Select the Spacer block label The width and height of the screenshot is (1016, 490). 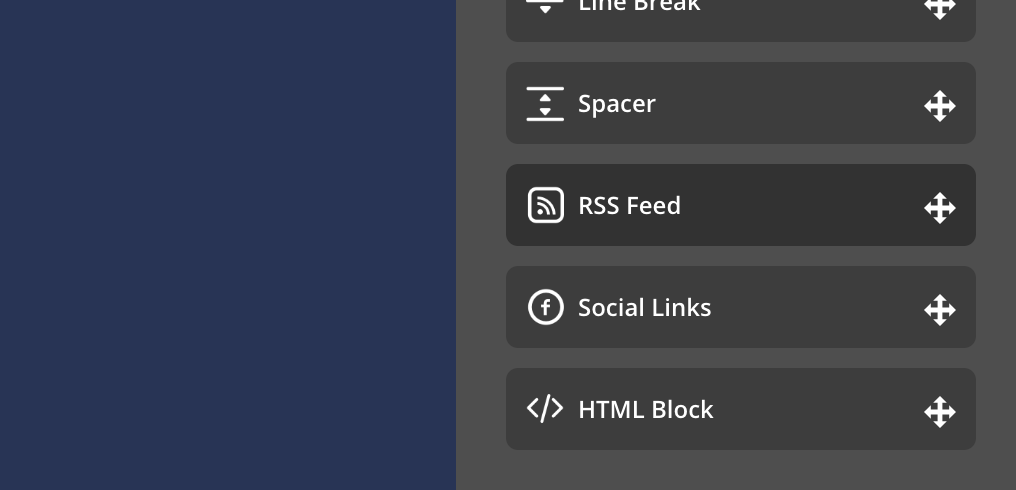tap(617, 104)
